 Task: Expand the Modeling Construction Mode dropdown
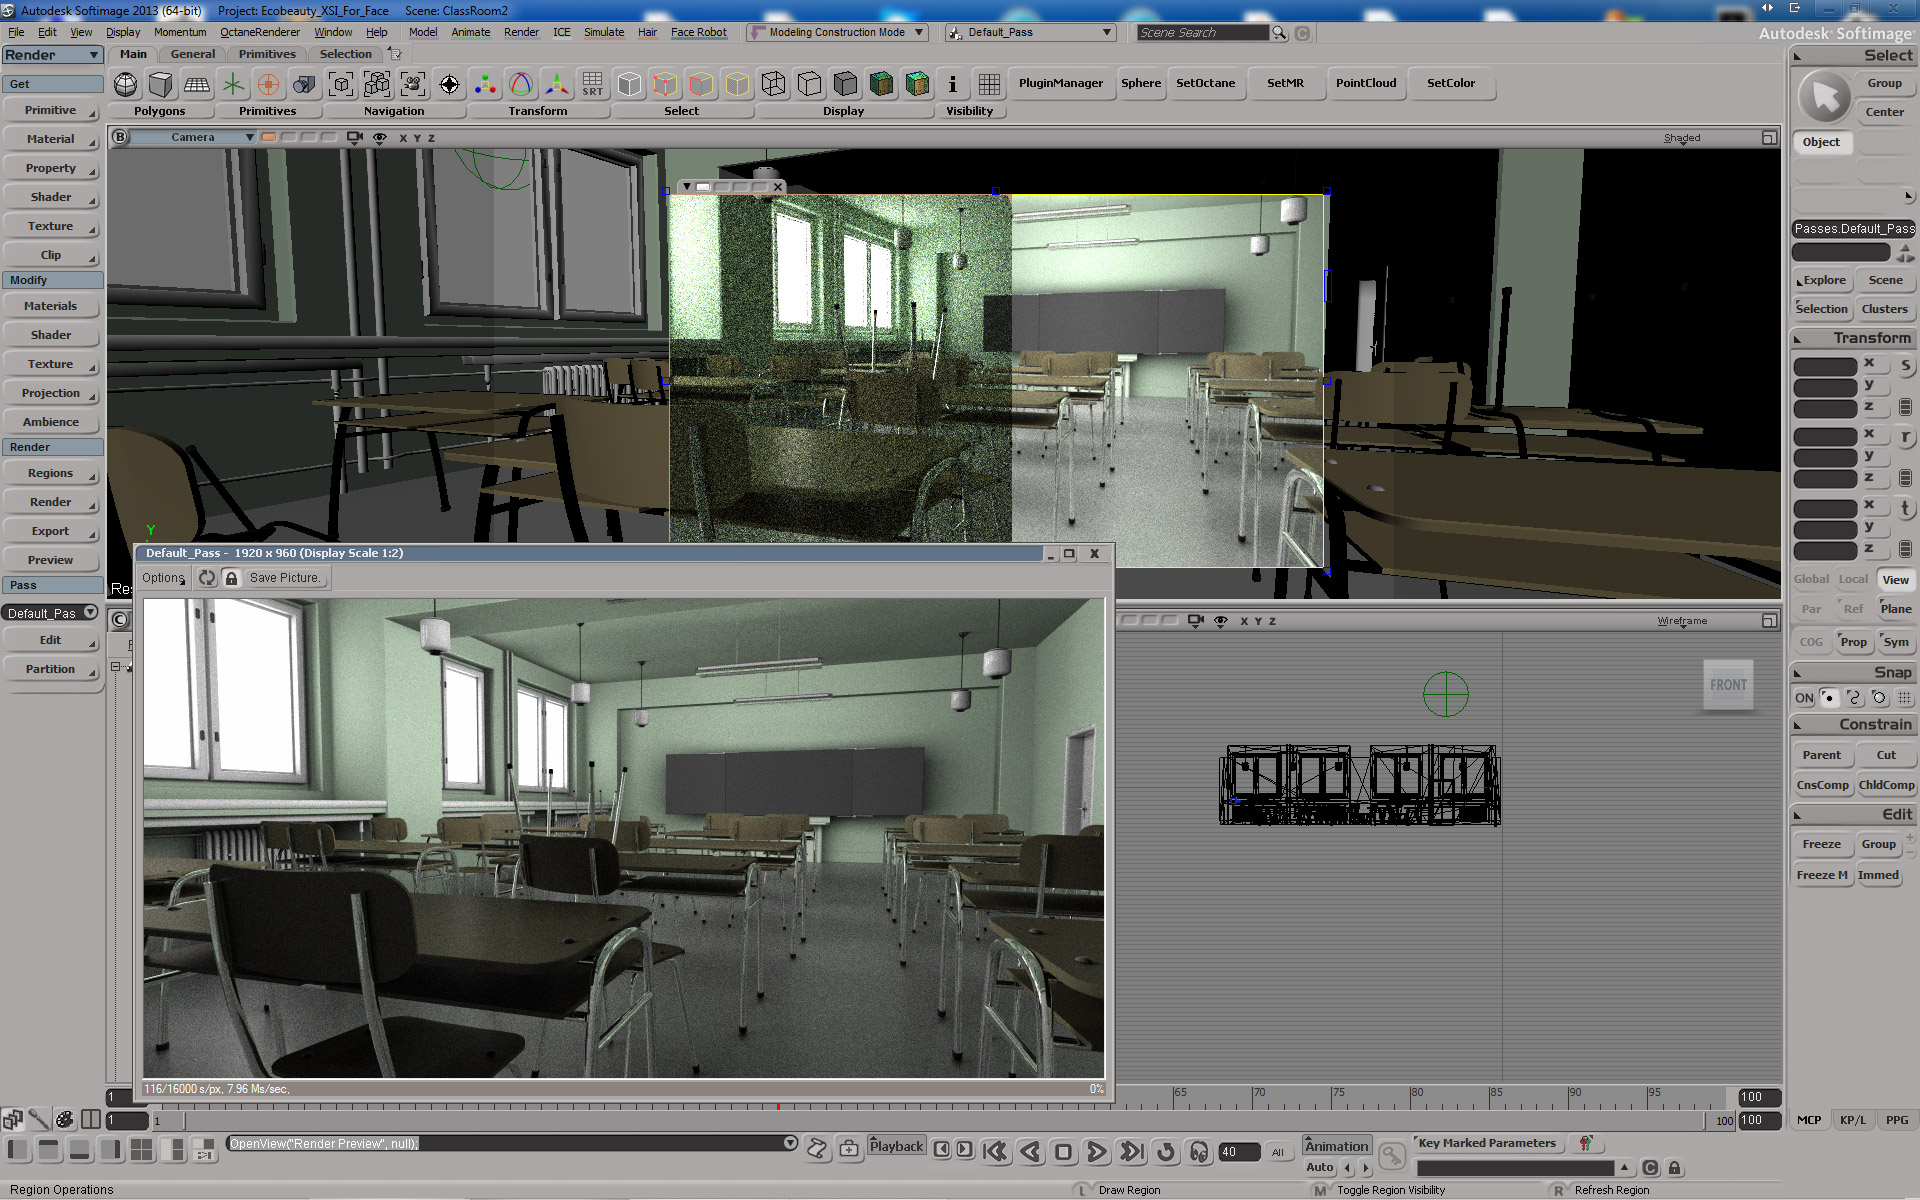919,33
